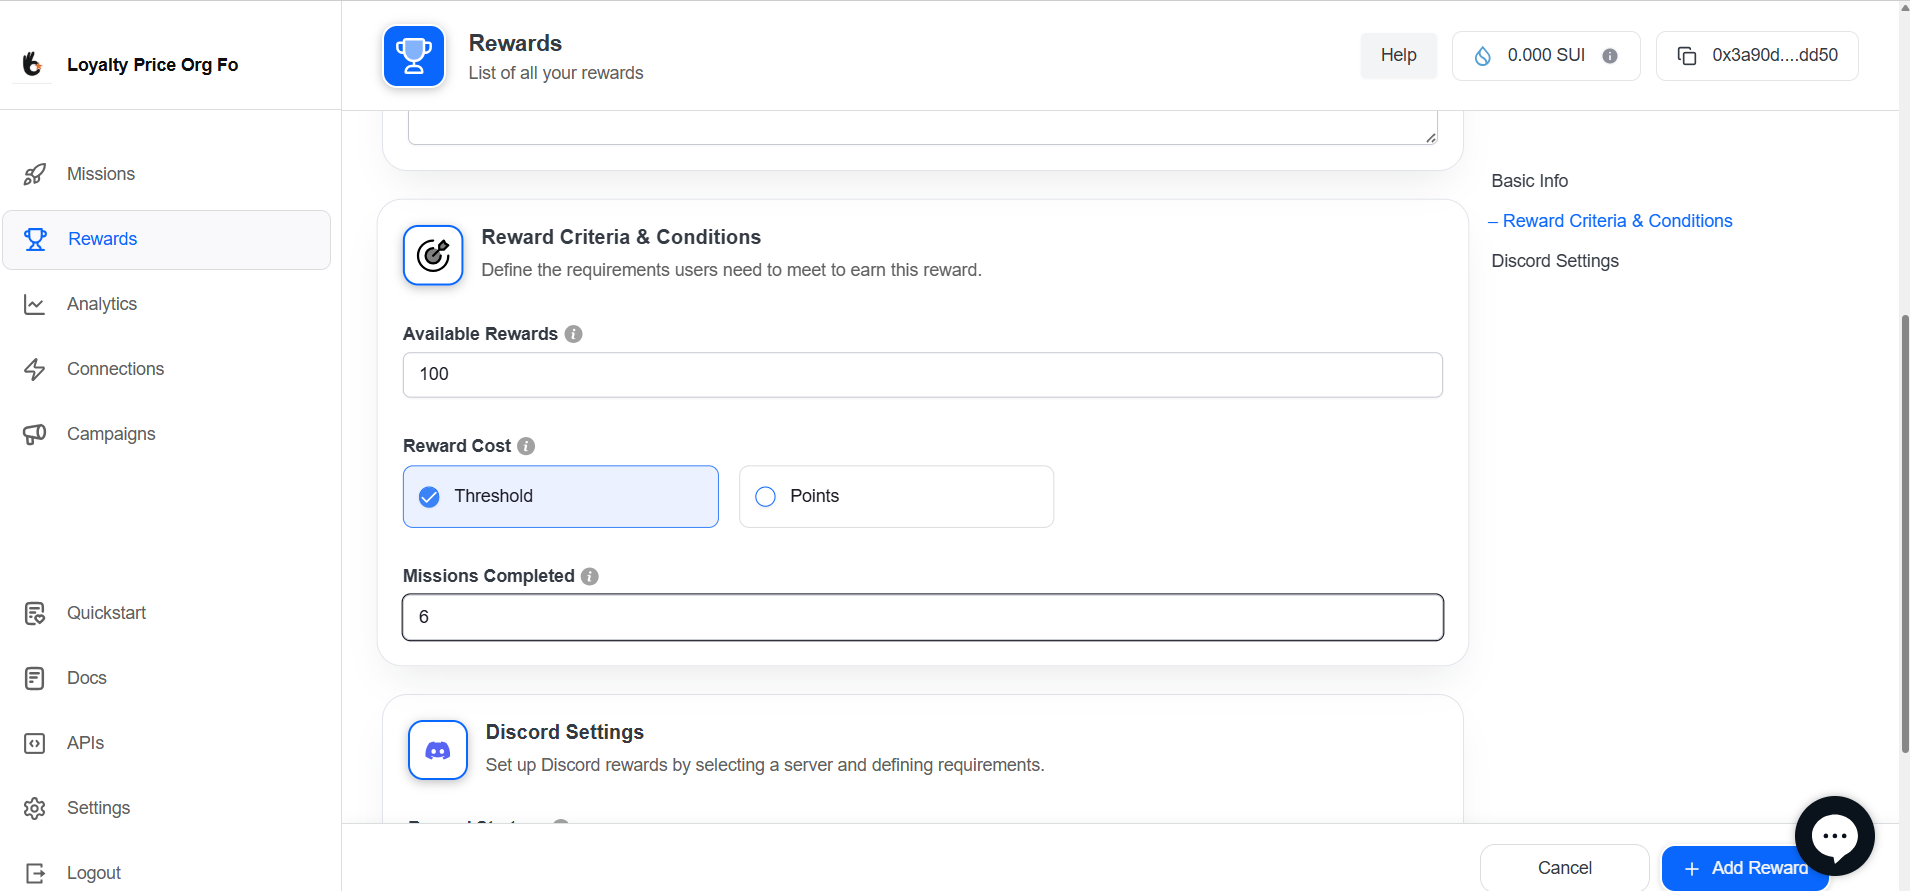Jump to Basic Info section
The height and width of the screenshot is (891, 1910).
point(1529,181)
